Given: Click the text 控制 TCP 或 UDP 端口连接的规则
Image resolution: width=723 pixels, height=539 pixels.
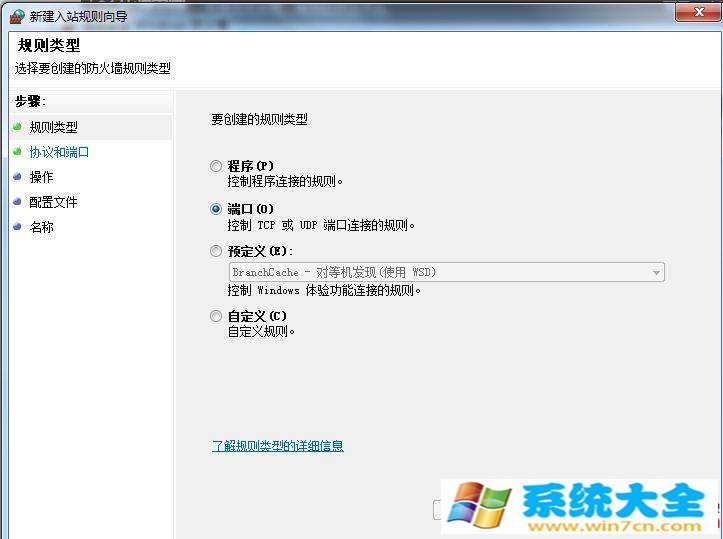Looking at the screenshot, I should pos(321,225).
